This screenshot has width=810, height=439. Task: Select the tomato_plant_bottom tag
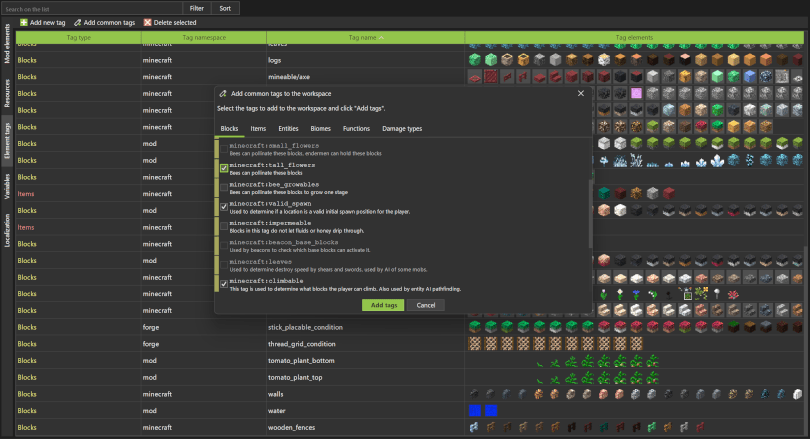tap(301, 360)
